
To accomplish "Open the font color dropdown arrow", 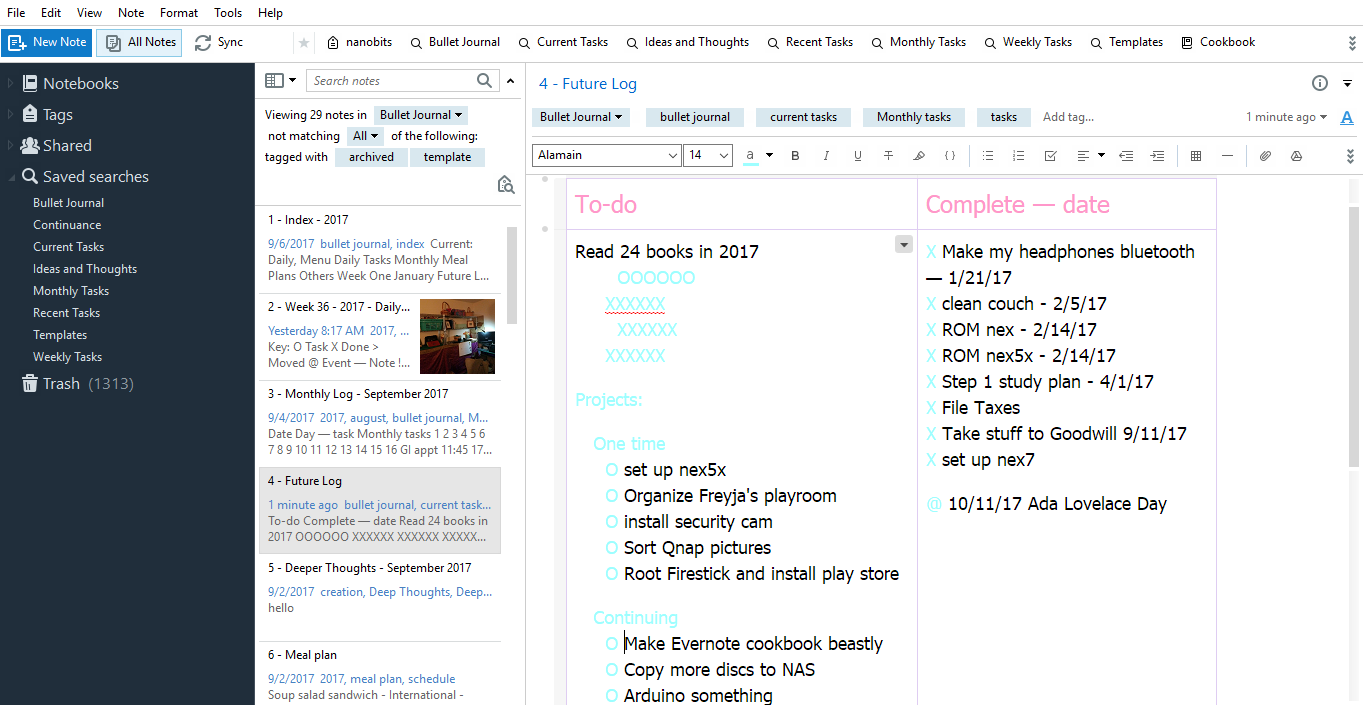I will [x=769, y=156].
